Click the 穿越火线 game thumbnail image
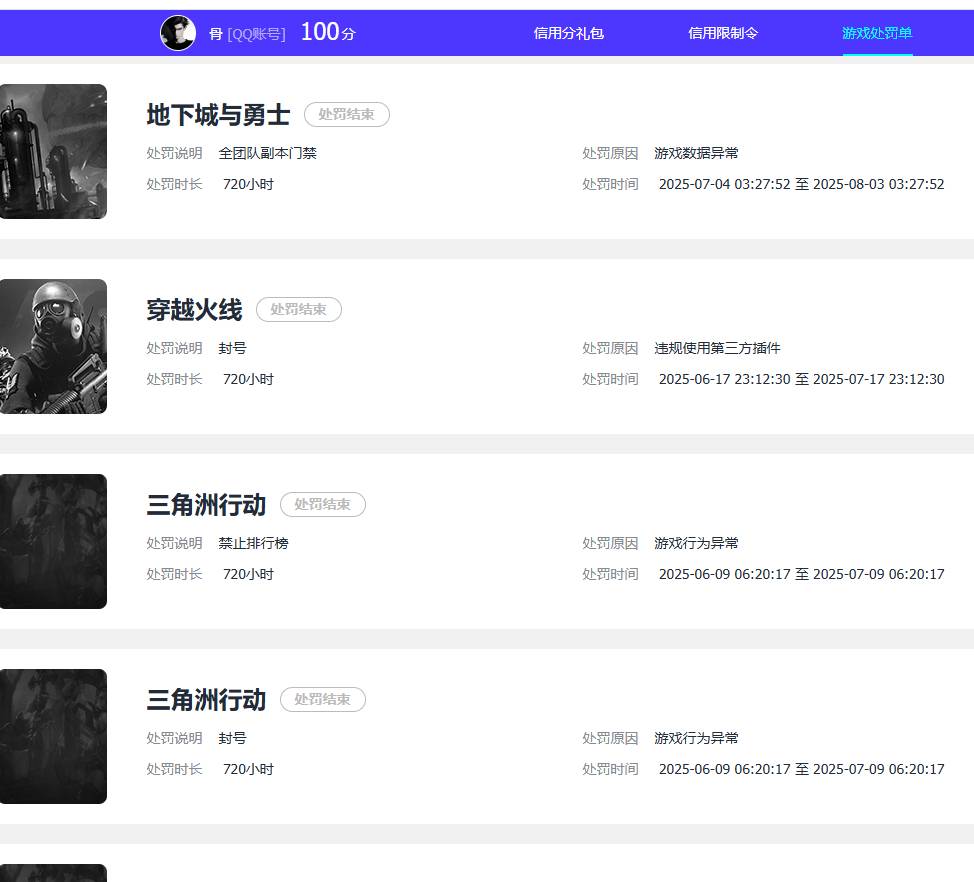Screen dimensions: 974x882 point(54,346)
